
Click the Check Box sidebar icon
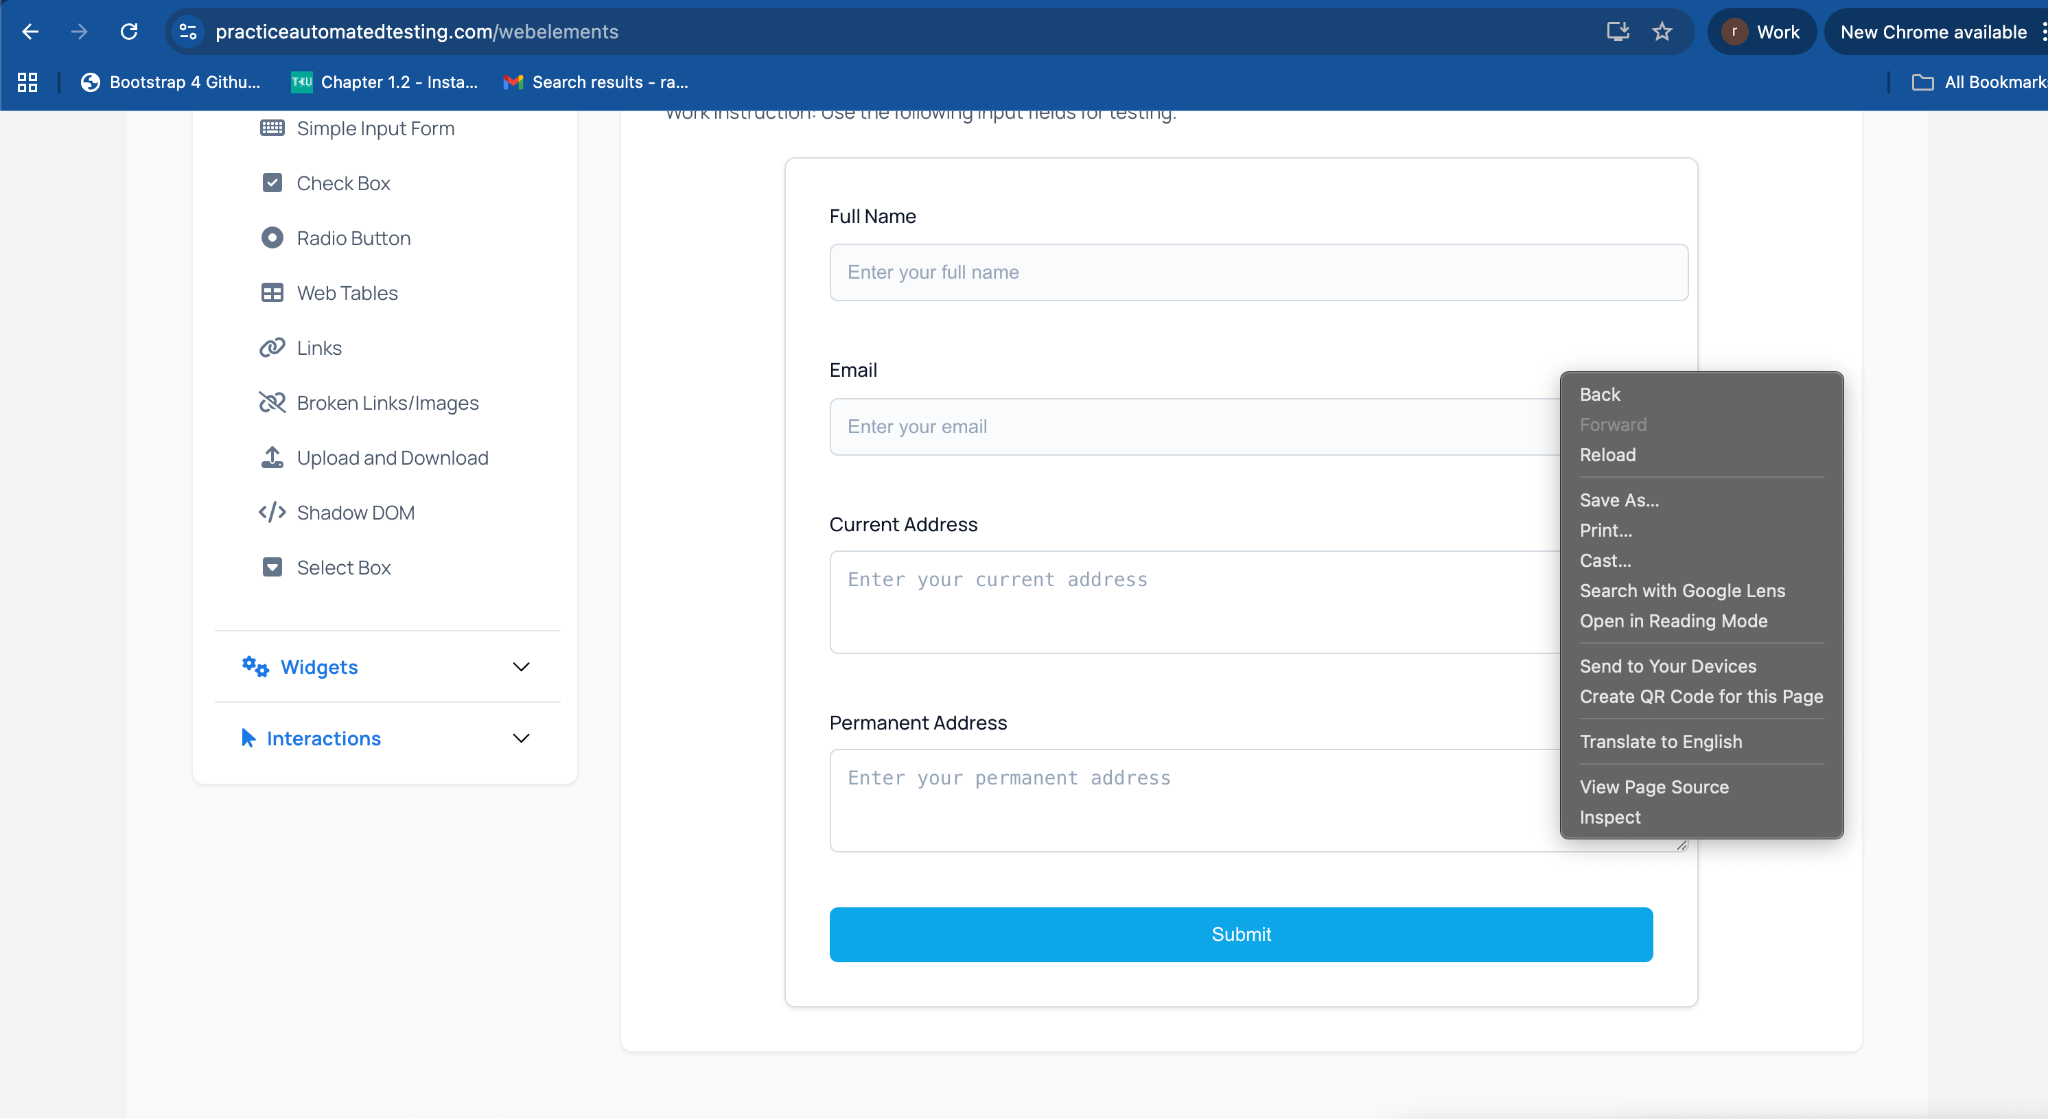tap(272, 183)
